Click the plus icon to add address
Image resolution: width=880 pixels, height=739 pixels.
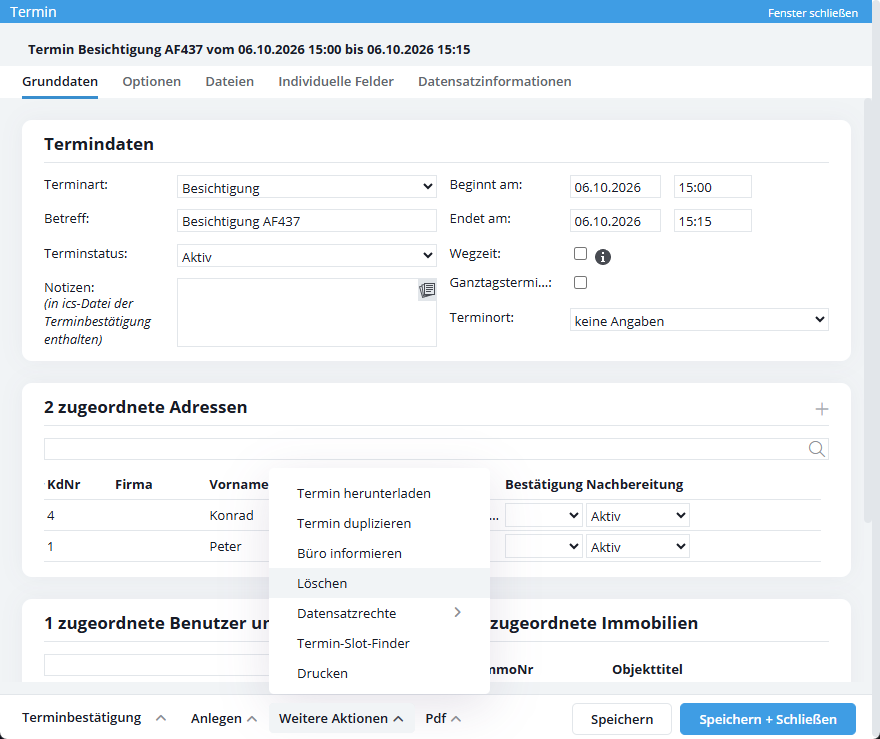[x=821, y=409]
